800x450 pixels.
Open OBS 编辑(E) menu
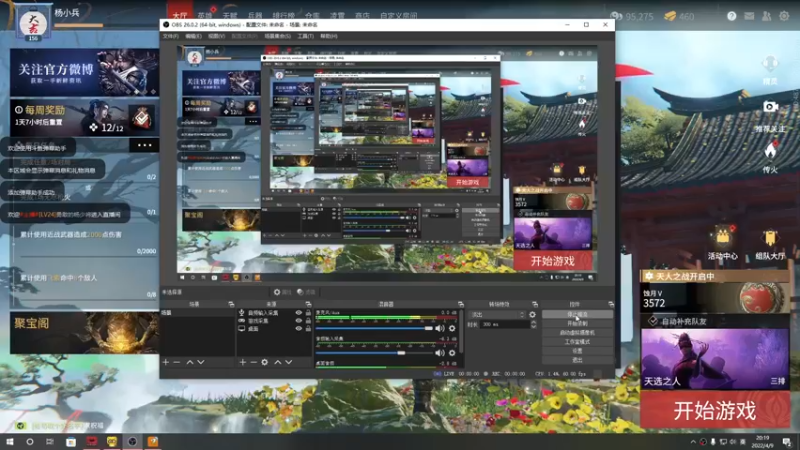(193, 36)
